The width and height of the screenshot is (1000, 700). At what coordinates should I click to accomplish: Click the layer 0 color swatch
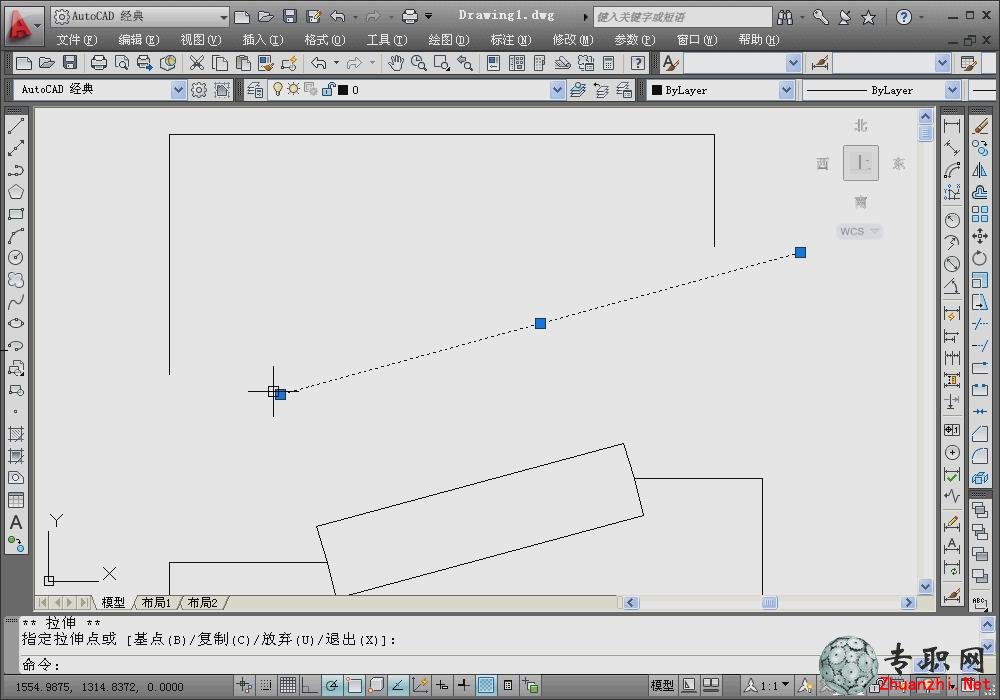coord(343,90)
